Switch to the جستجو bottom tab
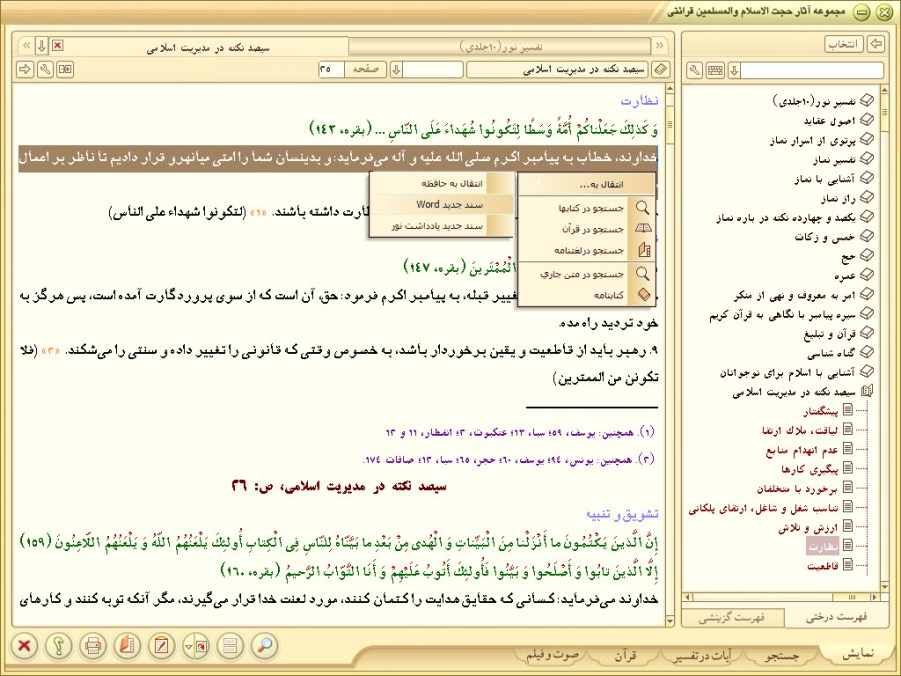The width and height of the screenshot is (901, 676). point(781,655)
